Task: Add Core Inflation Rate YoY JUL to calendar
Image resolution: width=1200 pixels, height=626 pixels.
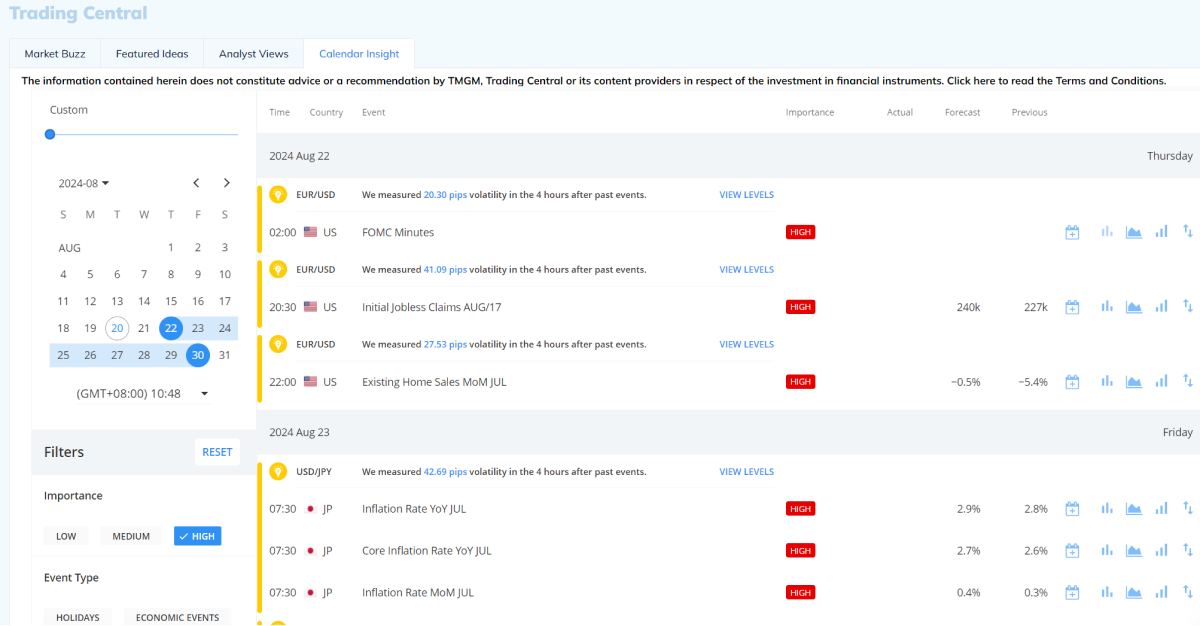Action: coord(1072,550)
